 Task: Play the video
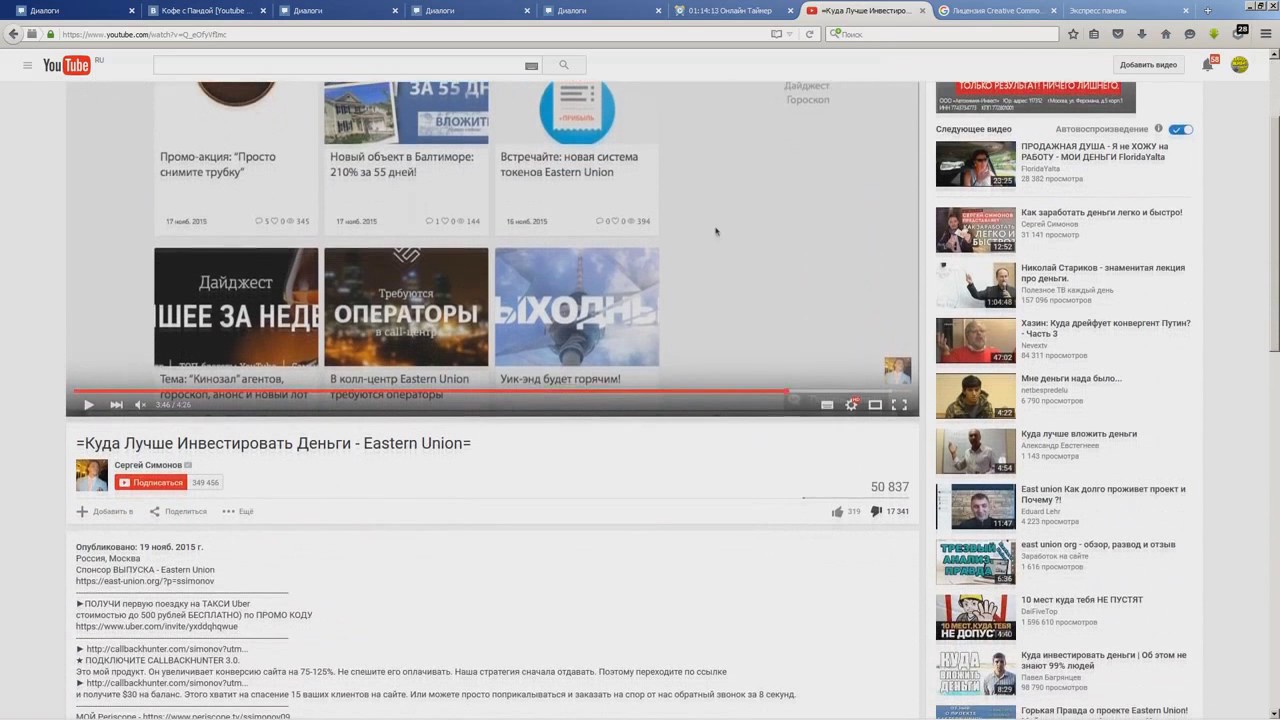(88, 405)
